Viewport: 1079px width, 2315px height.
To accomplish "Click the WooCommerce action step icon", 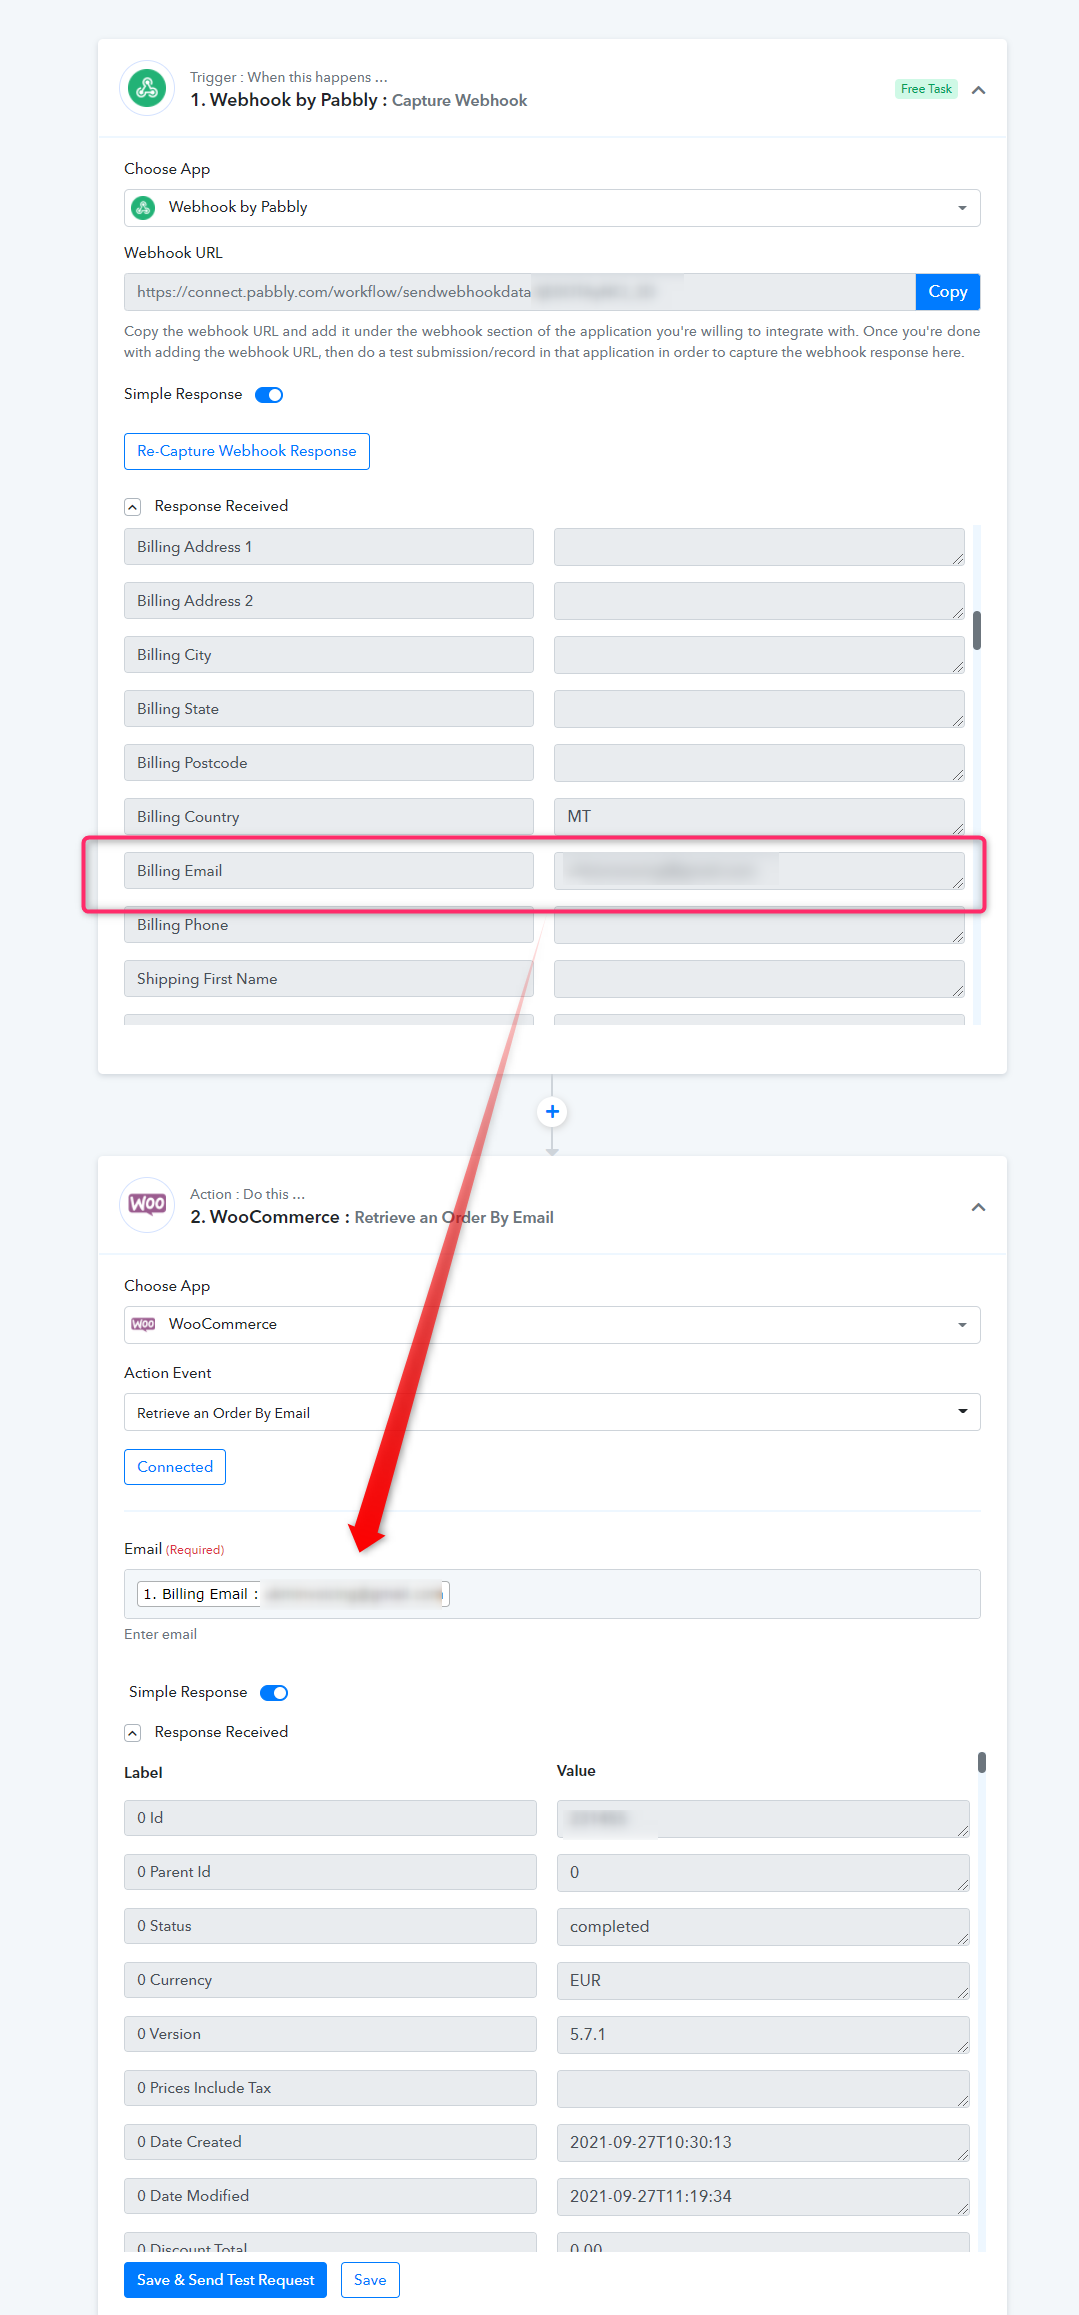I will 147,1205.
